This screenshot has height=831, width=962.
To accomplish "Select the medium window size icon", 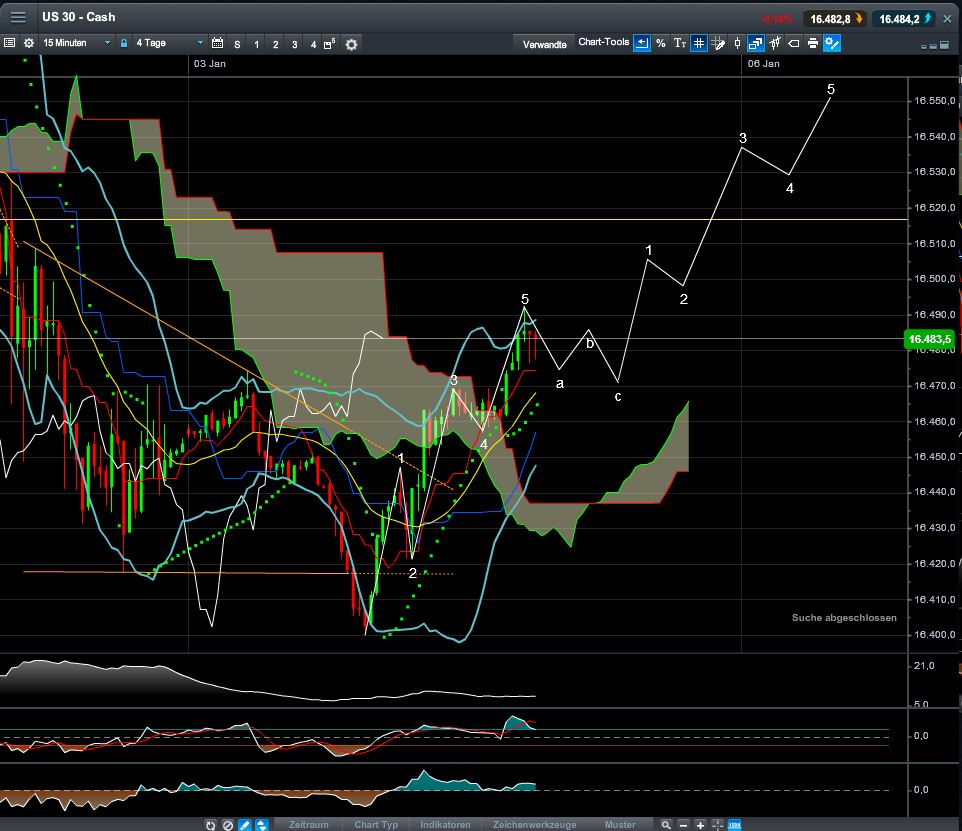I will pos(933,46).
